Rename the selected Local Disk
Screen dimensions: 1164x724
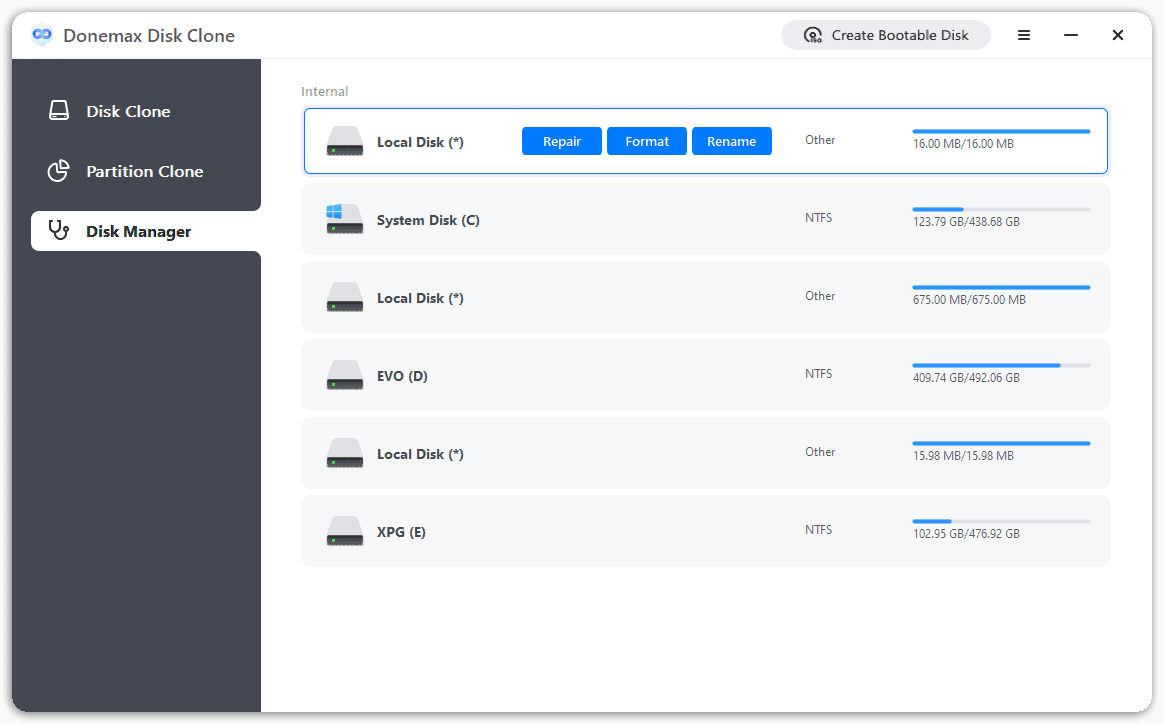[x=732, y=141]
